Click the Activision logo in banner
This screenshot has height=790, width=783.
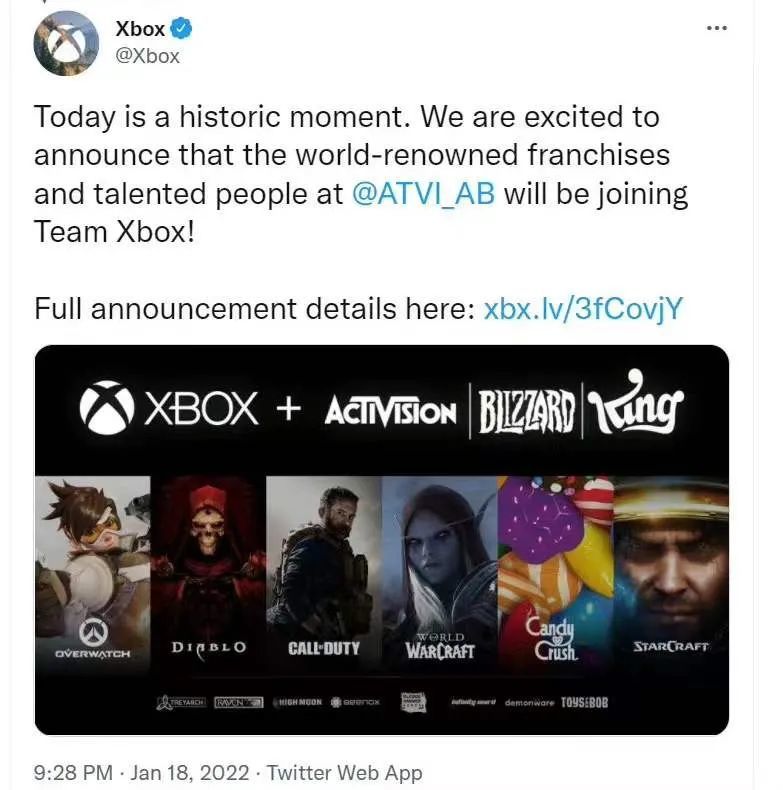pyautogui.click(x=391, y=411)
